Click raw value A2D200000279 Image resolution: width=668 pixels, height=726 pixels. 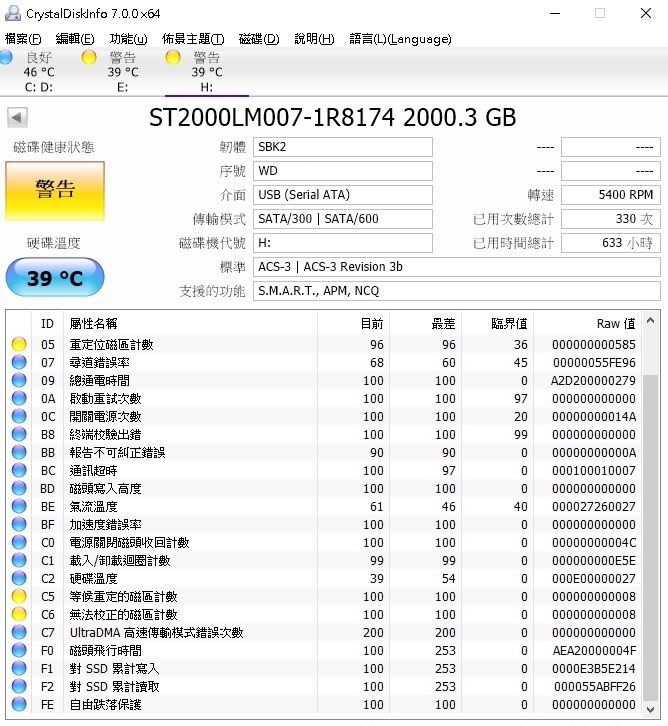click(593, 381)
